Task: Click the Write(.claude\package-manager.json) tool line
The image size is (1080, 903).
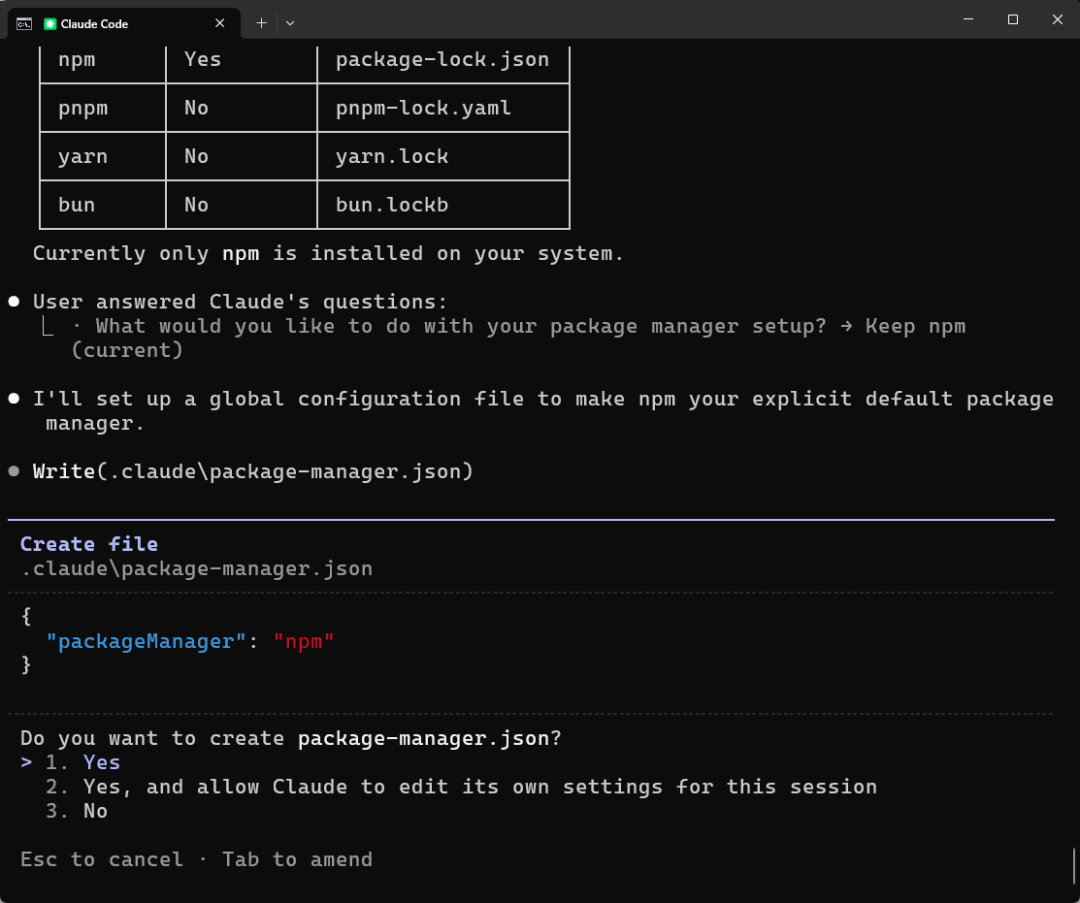Action: (252, 471)
